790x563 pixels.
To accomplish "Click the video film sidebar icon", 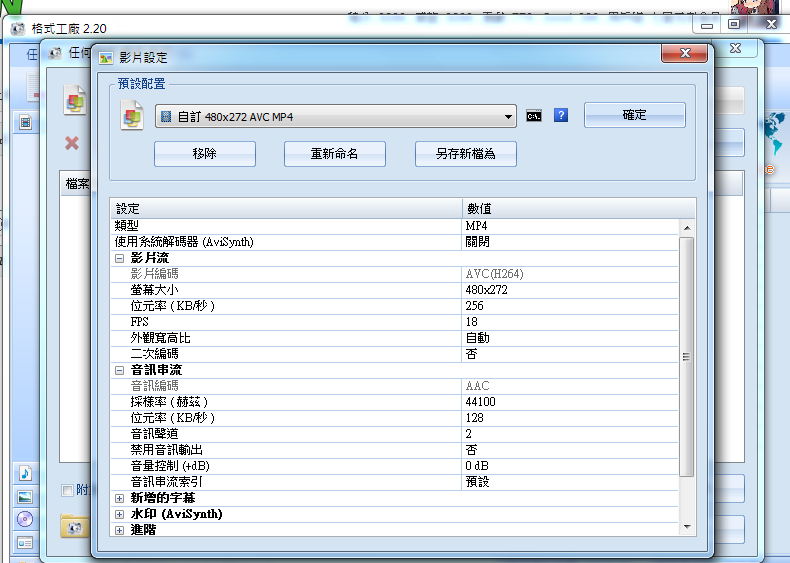I will point(25,123).
